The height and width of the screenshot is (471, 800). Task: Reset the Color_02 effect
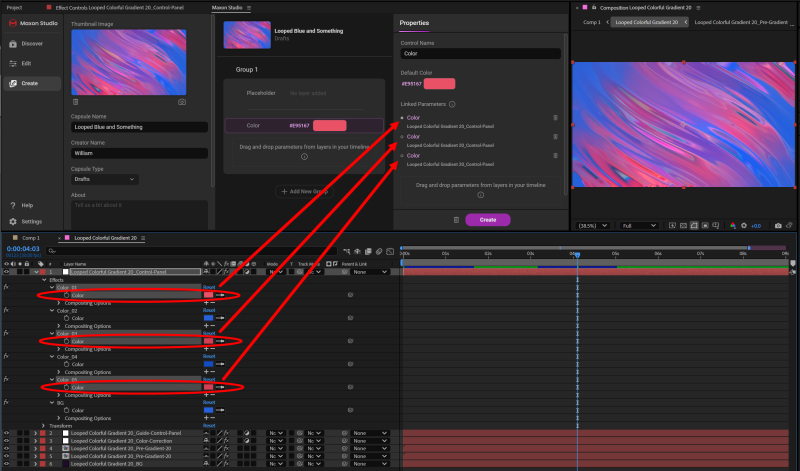209,310
